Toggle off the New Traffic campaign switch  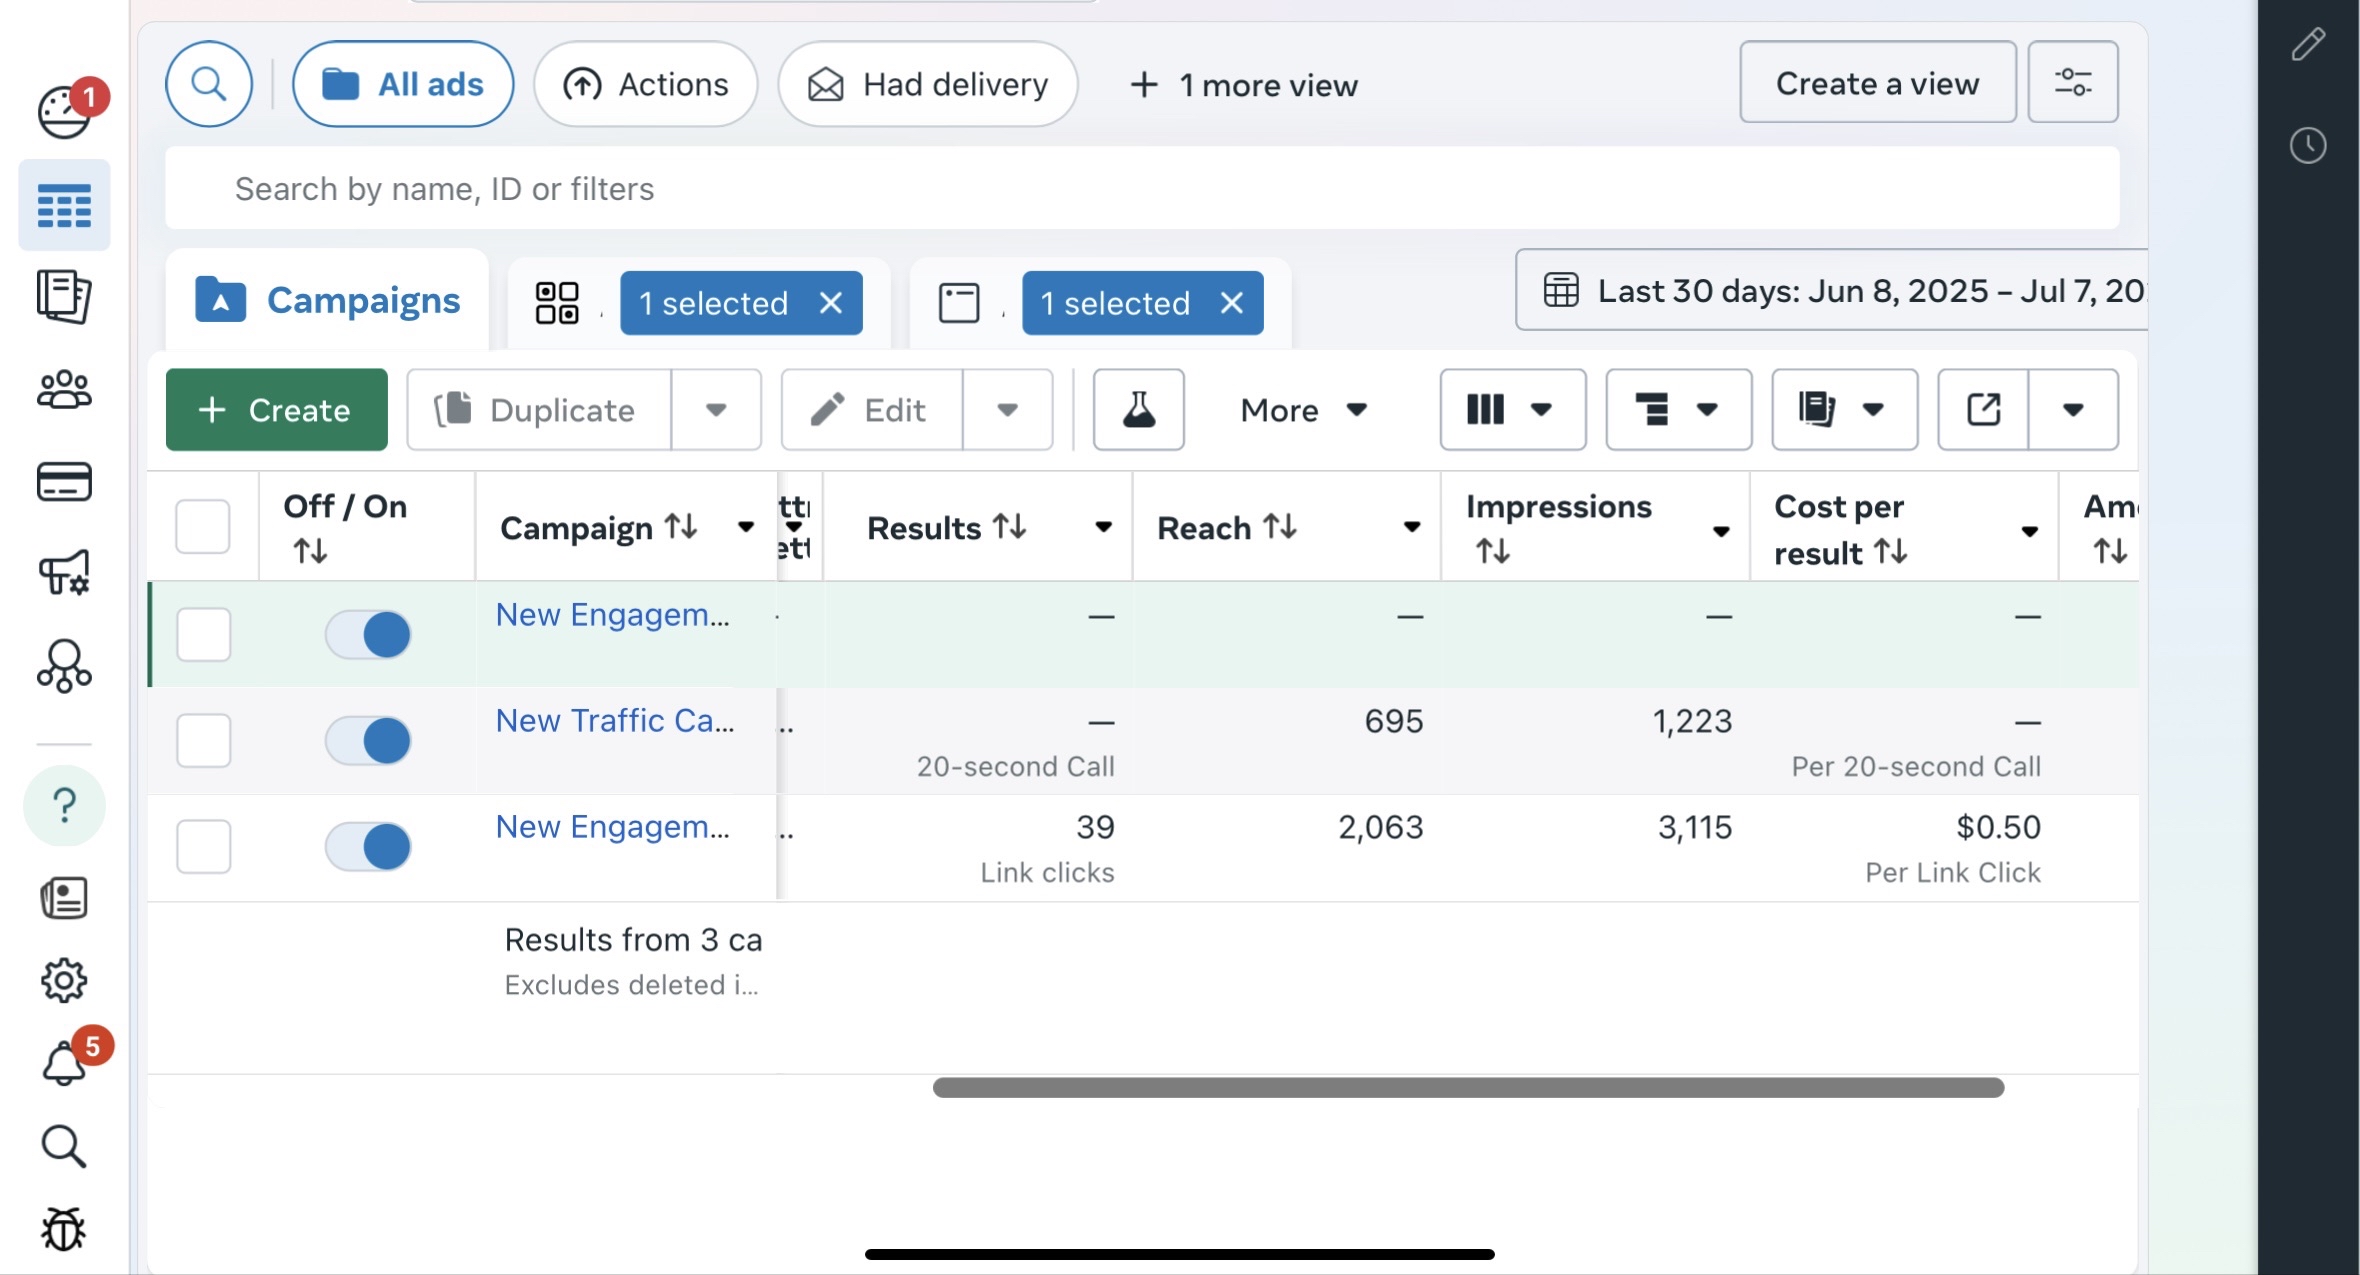tap(368, 741)
